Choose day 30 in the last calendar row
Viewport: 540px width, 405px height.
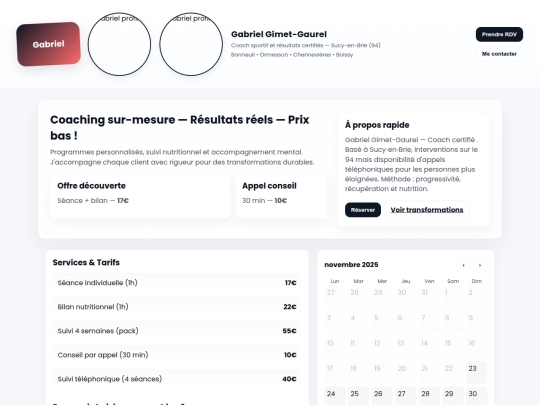click(476, 396)
